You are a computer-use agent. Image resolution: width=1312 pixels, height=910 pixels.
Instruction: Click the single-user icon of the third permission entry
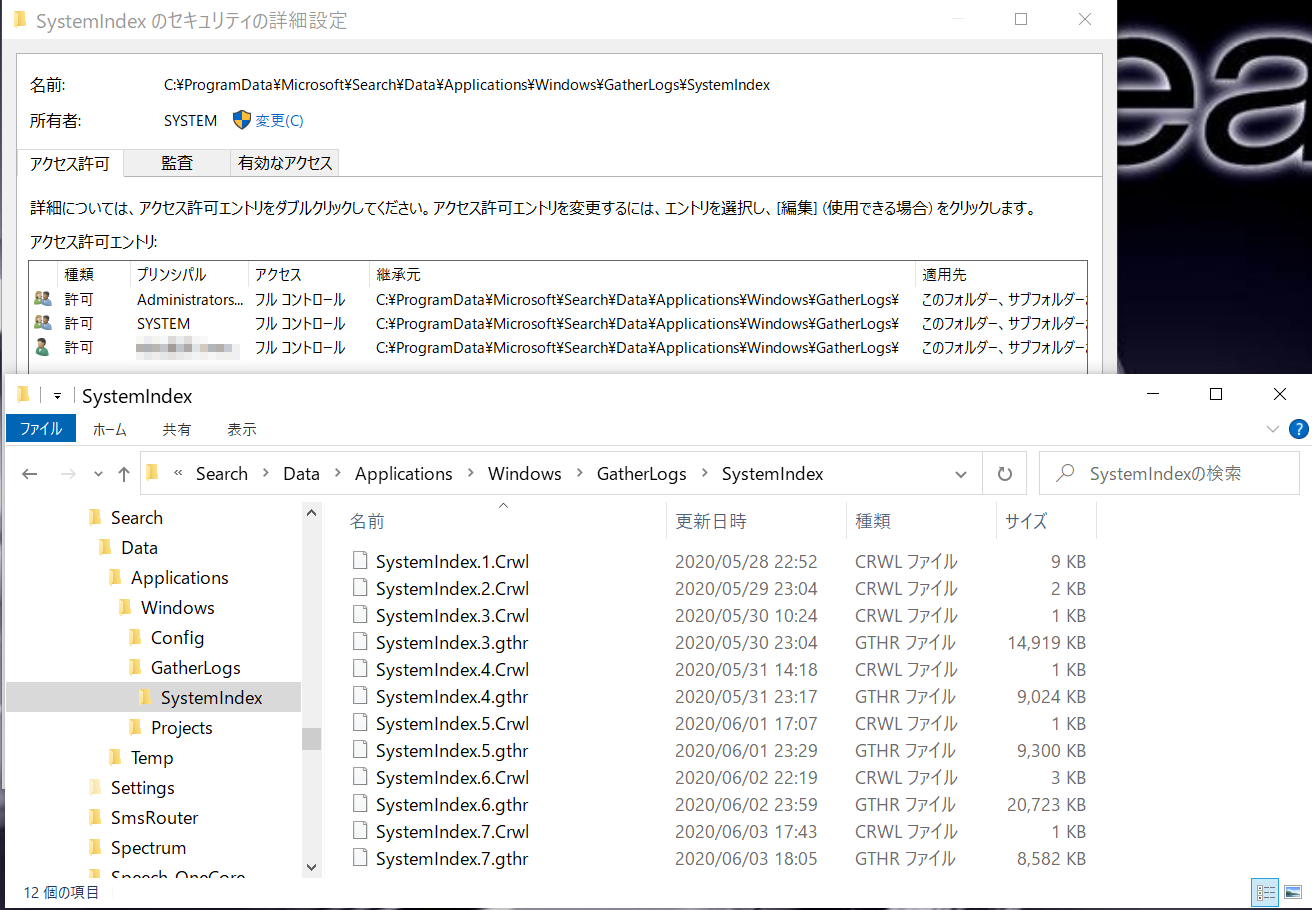pyautogui.click(x=42, y=347)
